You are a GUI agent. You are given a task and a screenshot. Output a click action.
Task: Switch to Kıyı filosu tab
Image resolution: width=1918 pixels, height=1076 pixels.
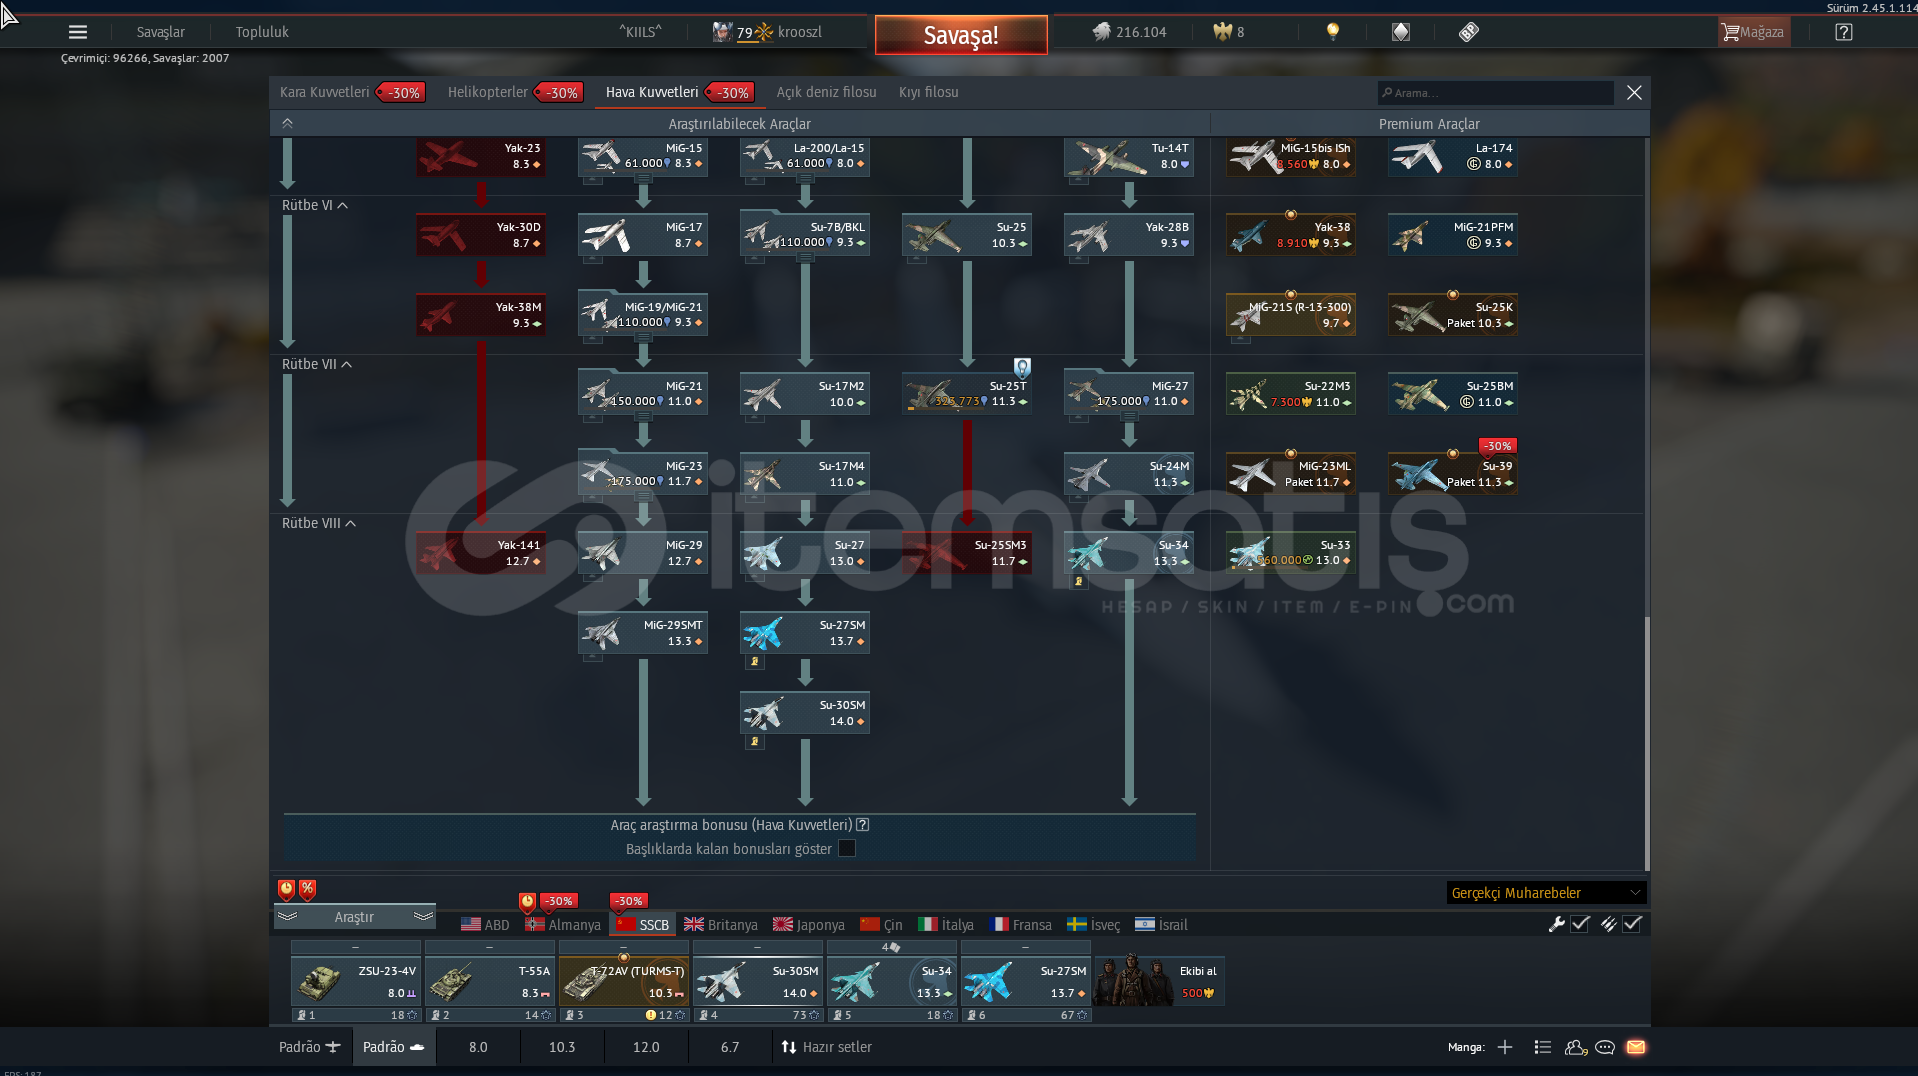pos(928,92)
